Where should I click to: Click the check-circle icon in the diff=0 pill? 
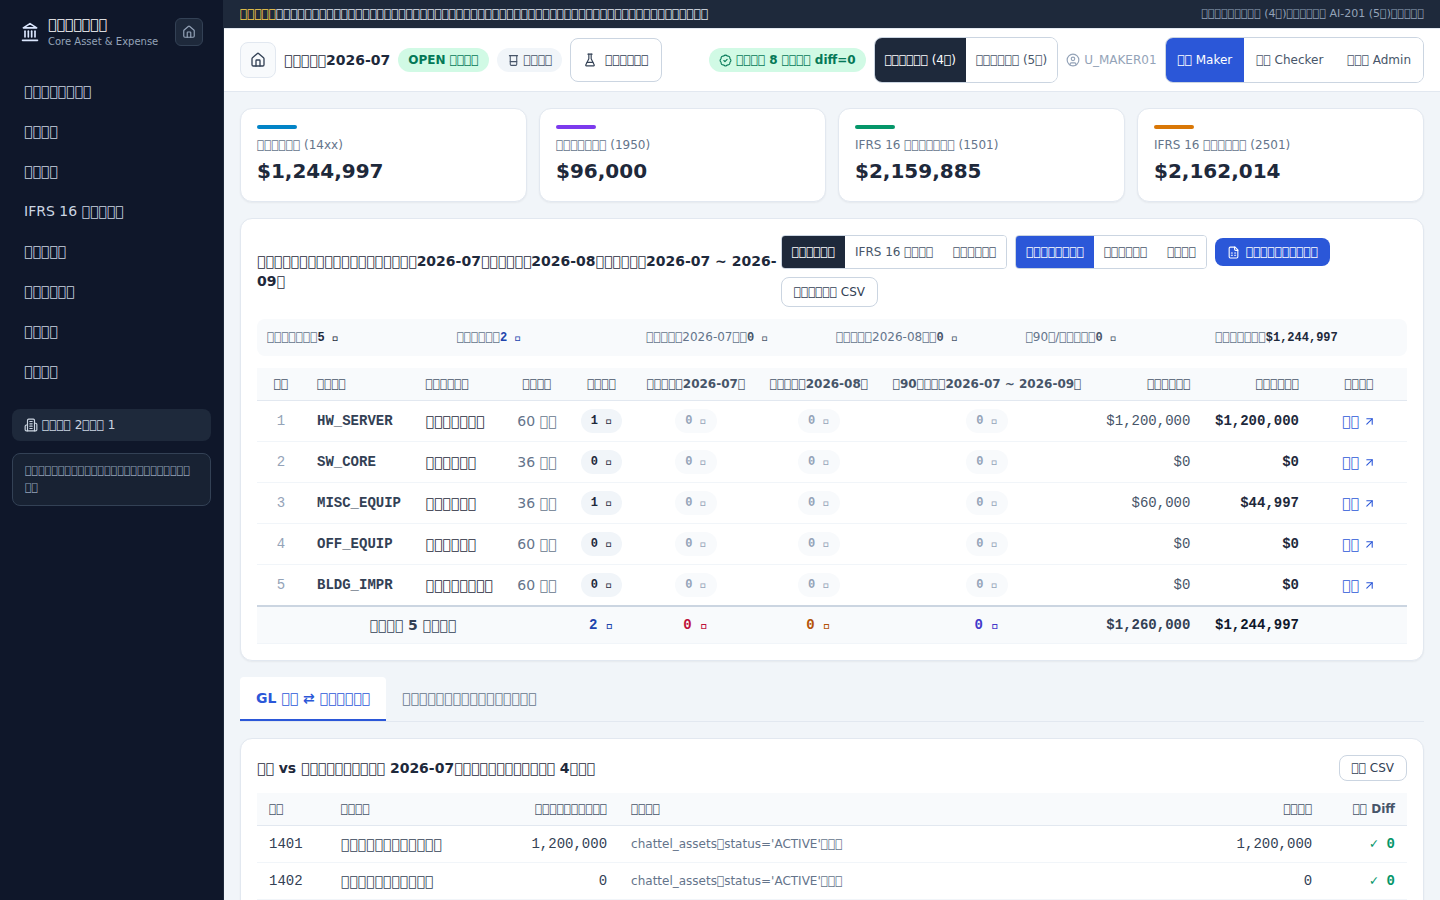coord(725,60)
